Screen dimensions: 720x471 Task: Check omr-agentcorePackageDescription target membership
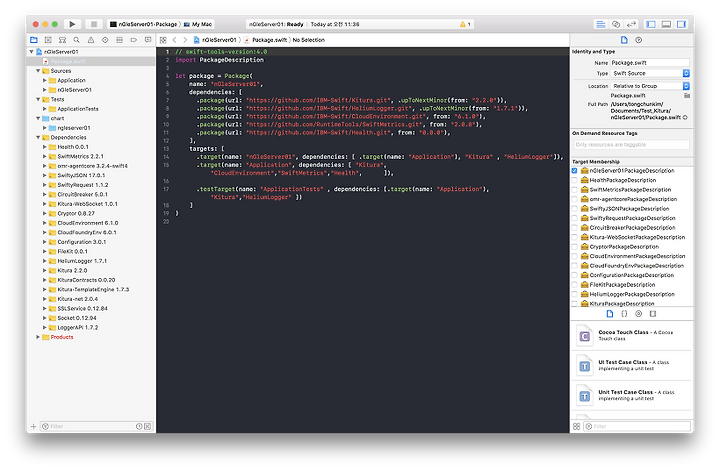point(574,199)
